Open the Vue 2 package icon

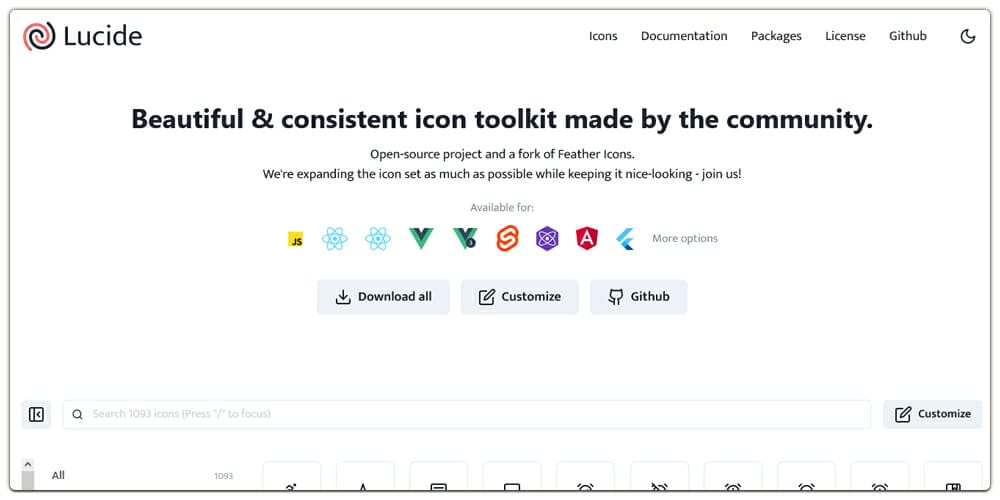(421, 239)
